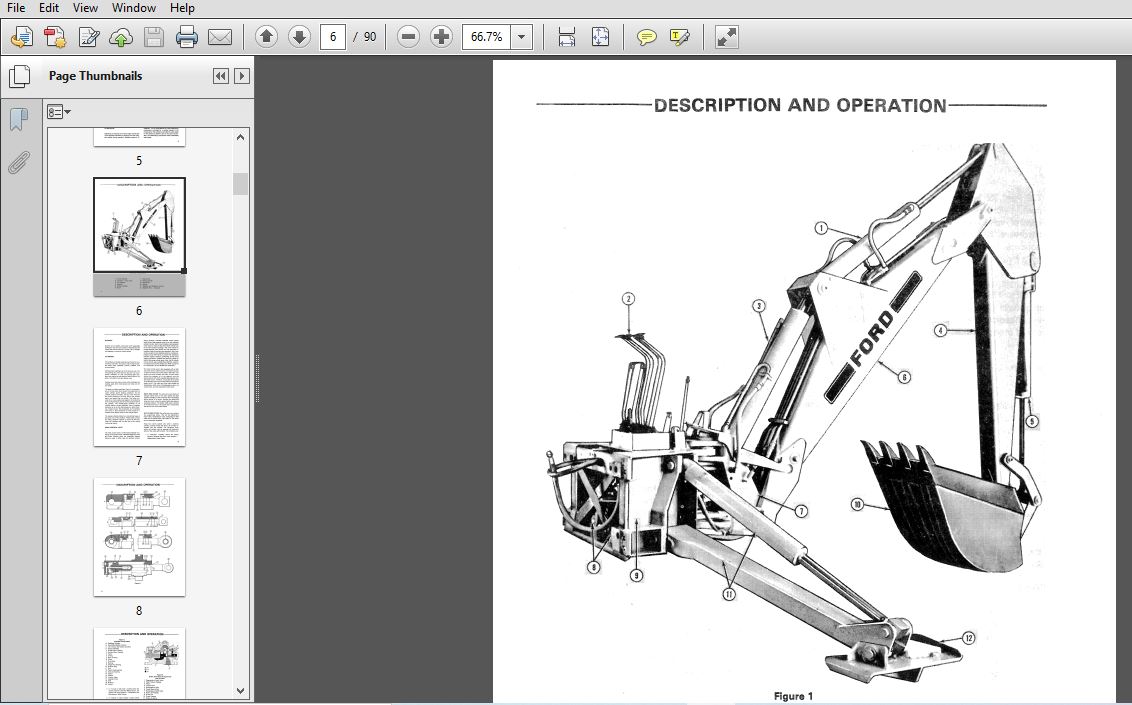Click the page number input field
The height and width of the screenshot is (705, 1132).
[333, 37]
